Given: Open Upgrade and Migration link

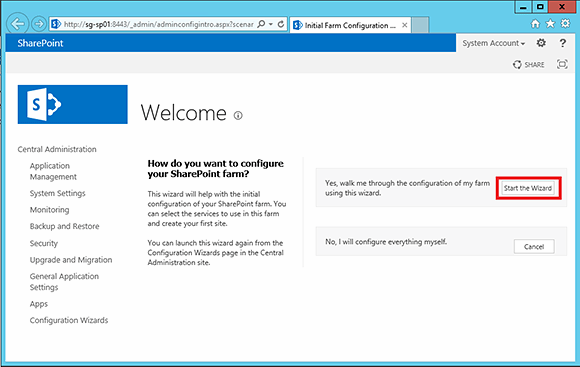Looking at the screenshot, I should (71, 260).
